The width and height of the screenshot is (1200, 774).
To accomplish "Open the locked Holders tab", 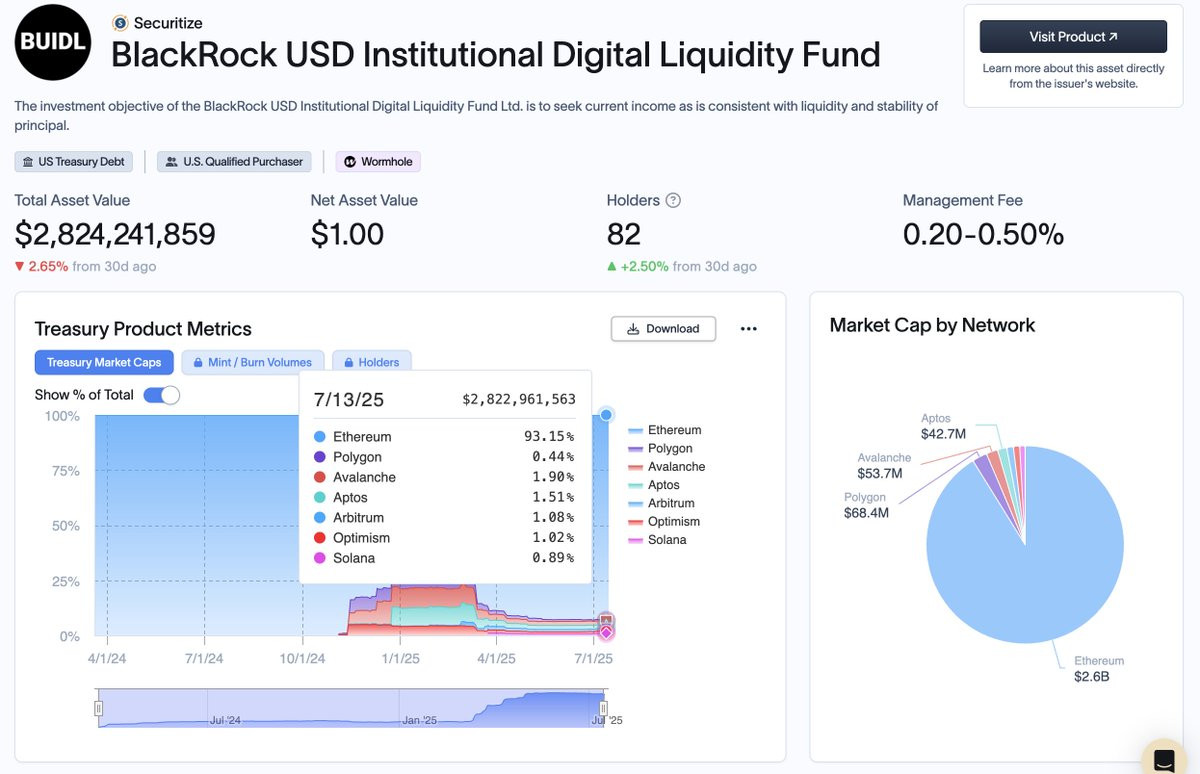I will coord(371,362).
